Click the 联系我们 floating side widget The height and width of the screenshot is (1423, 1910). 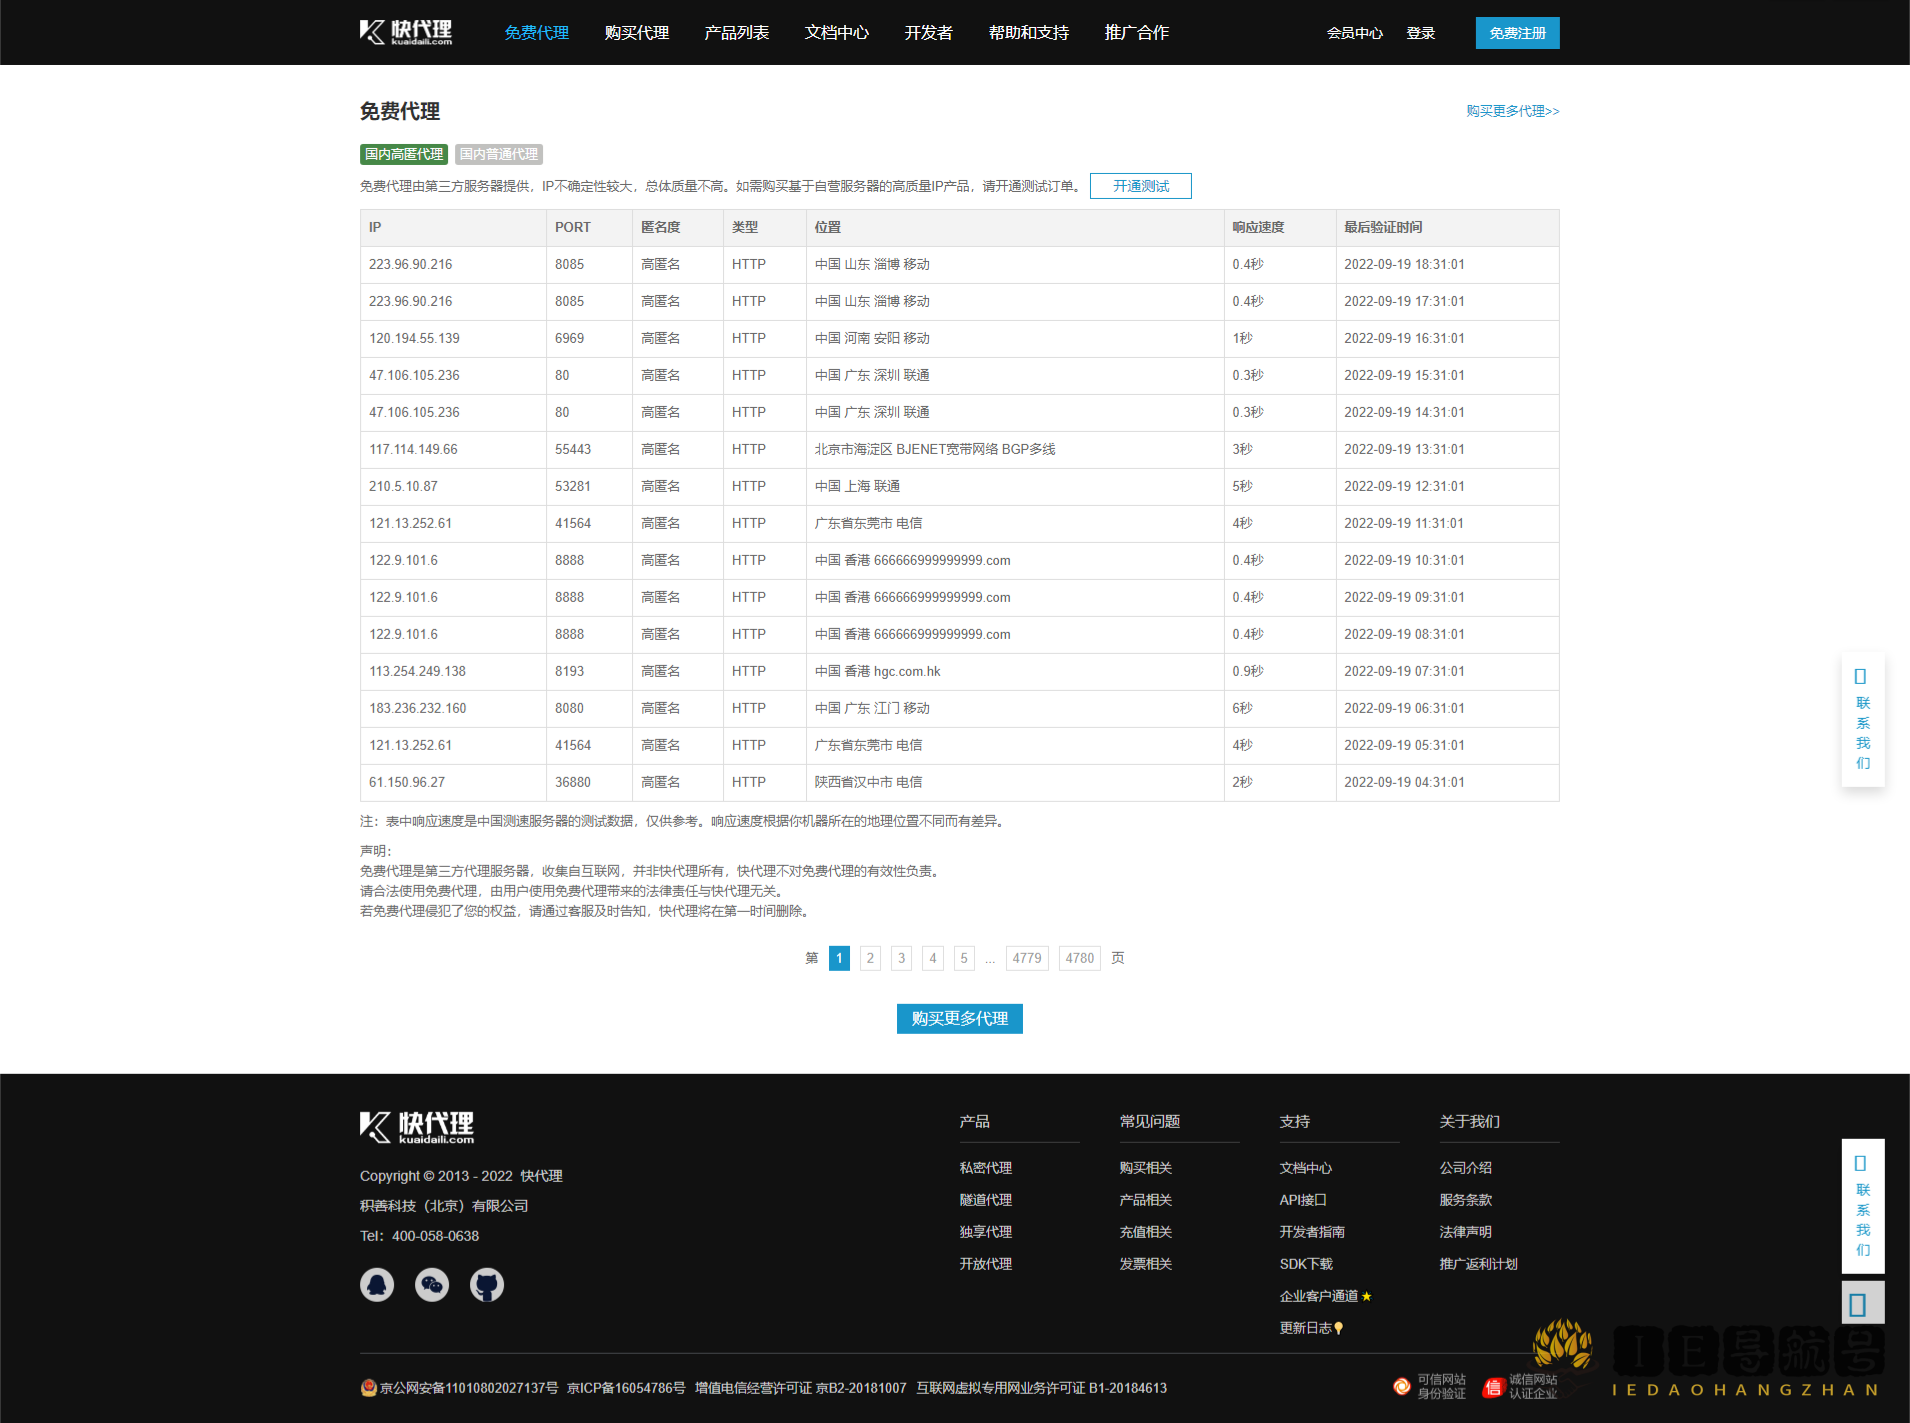1862,720
